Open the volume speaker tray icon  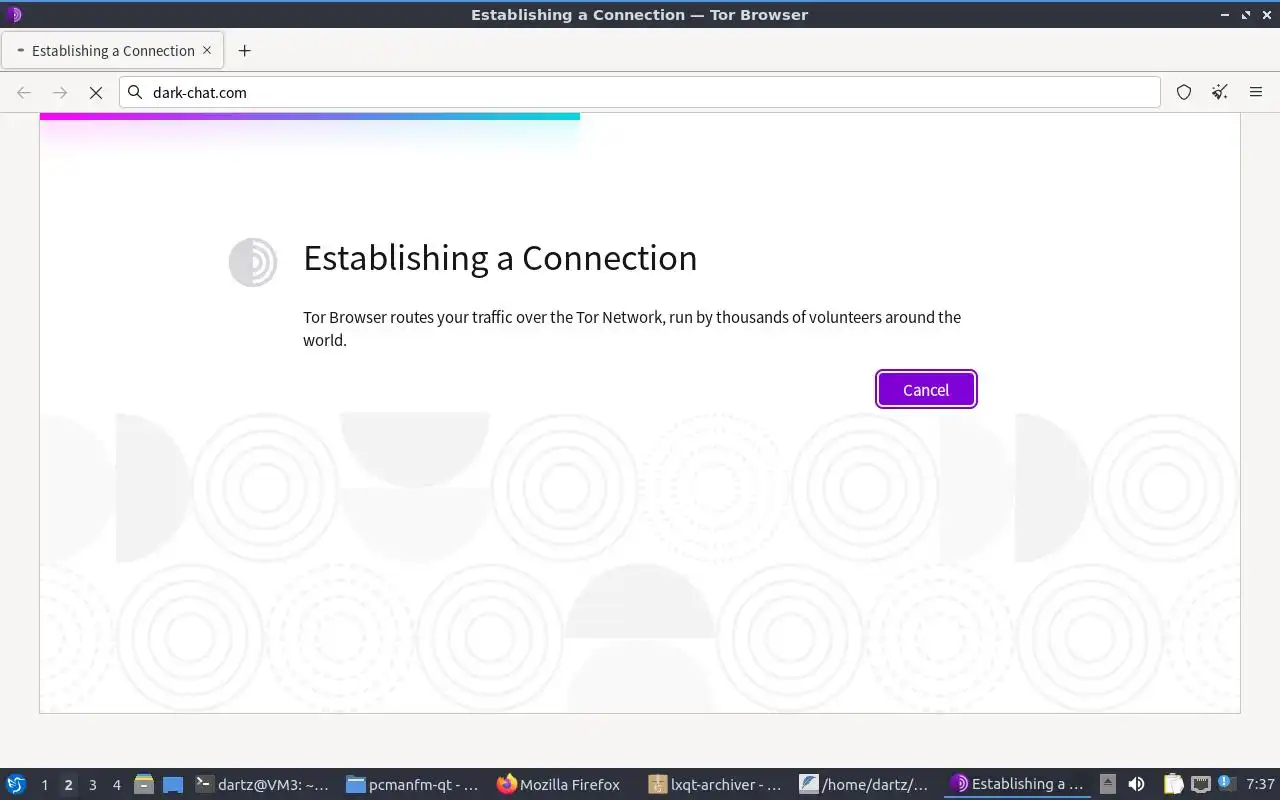1136,784
